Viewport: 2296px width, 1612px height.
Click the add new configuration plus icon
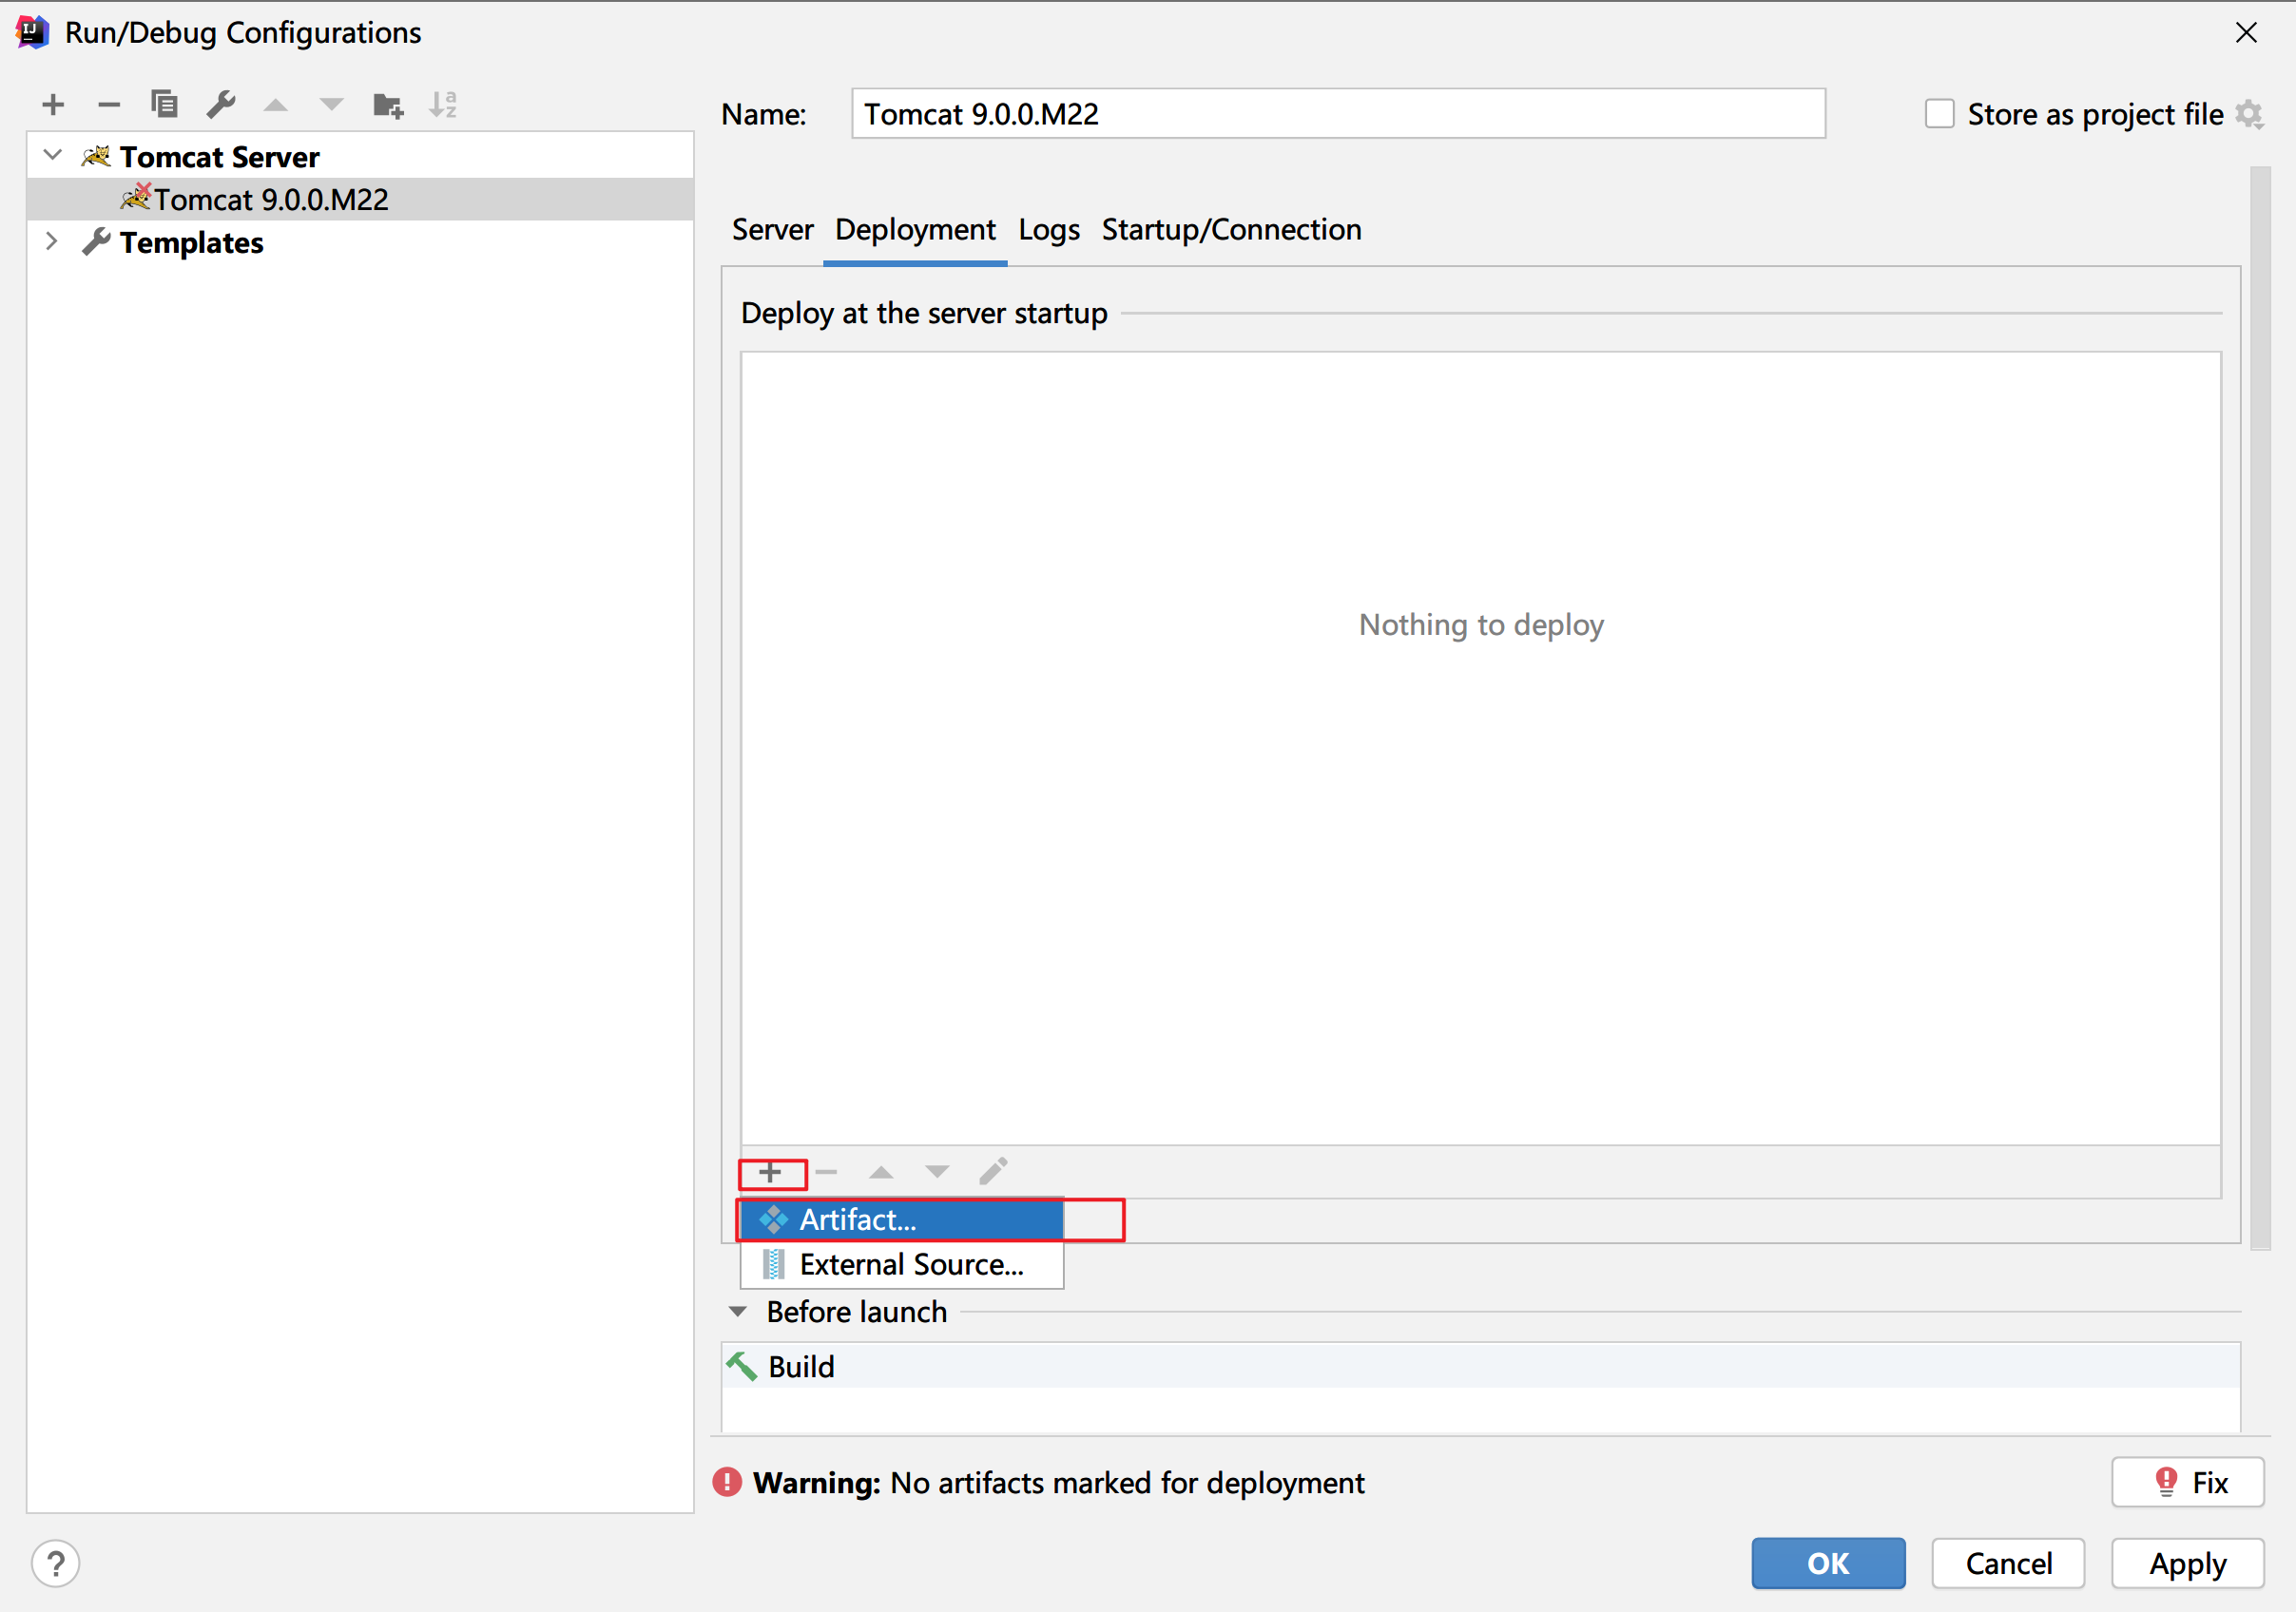click(x=53, y=104)
